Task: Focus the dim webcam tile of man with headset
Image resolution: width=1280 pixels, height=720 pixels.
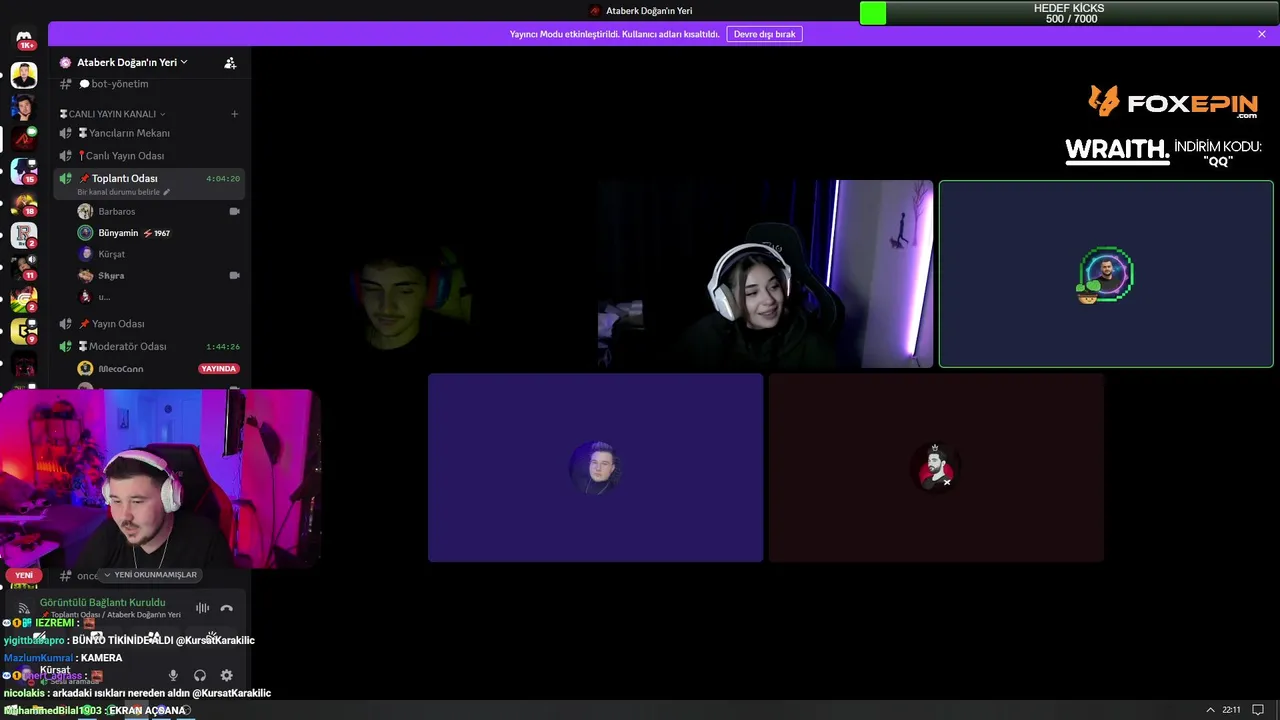Action: pyautogui.click(x=425, y=274)
